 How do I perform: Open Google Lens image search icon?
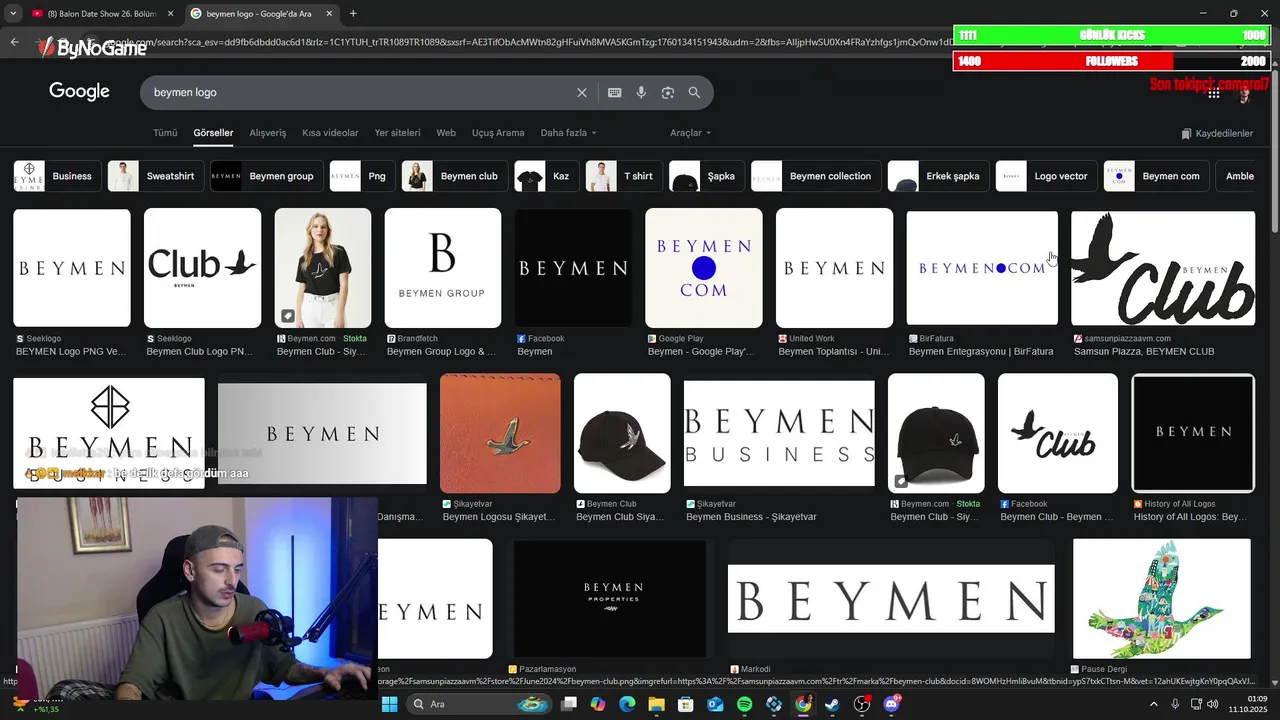point(668,92)
